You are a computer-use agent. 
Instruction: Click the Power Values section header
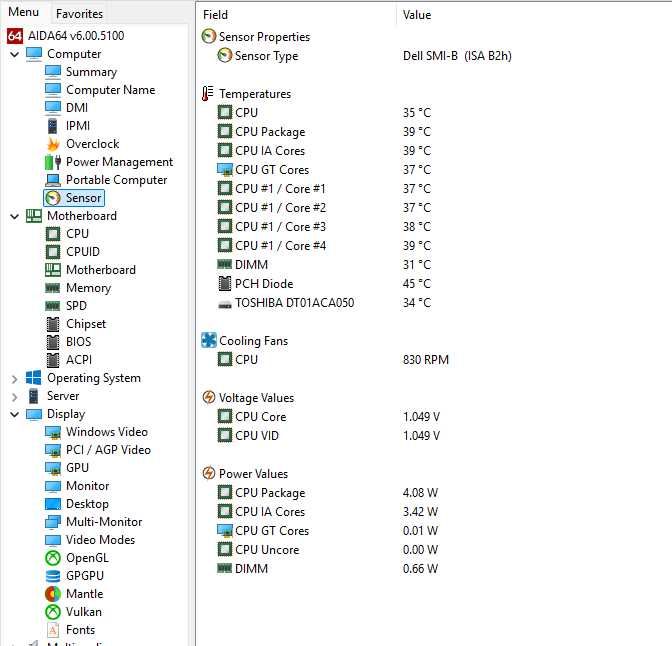click(253, 474)
